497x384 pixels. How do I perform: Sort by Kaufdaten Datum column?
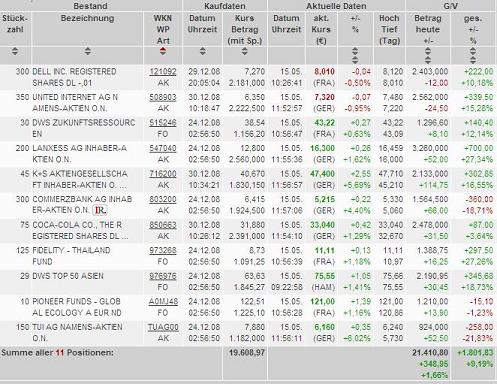click(202, 51)
